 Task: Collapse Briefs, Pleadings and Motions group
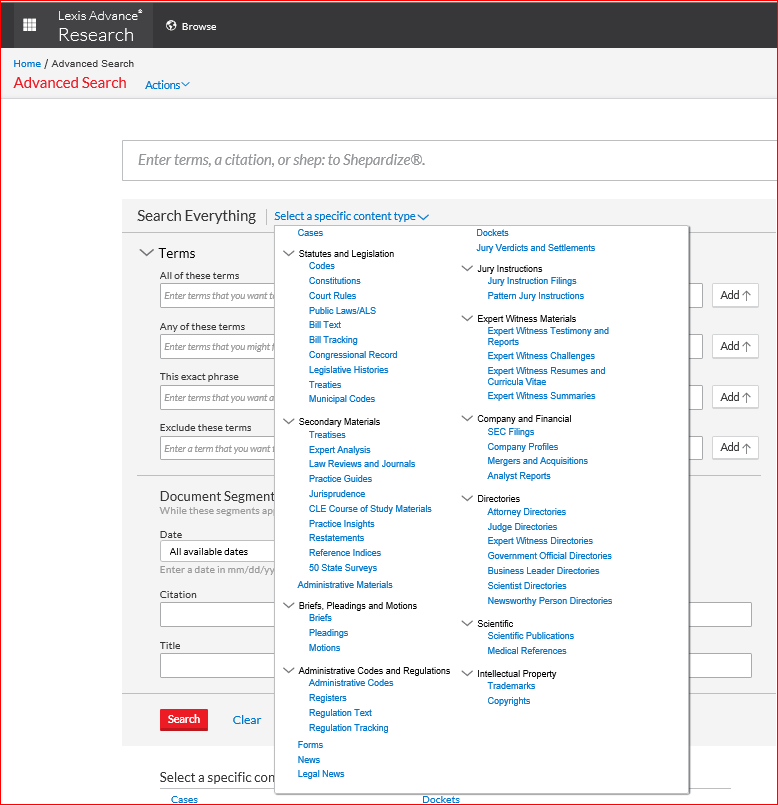click(289, 605)
